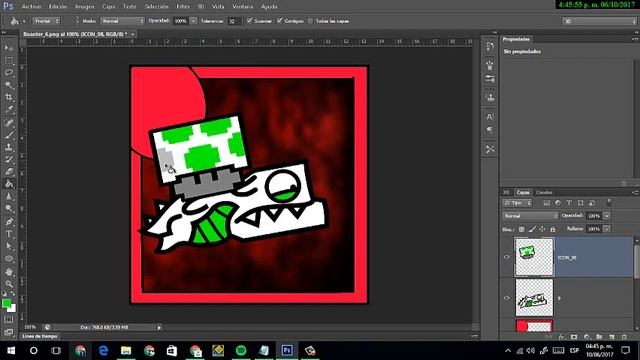Open the Imagen menu
Image resolution: width=640 pixels, height=360 pixels.
(84, 7)
